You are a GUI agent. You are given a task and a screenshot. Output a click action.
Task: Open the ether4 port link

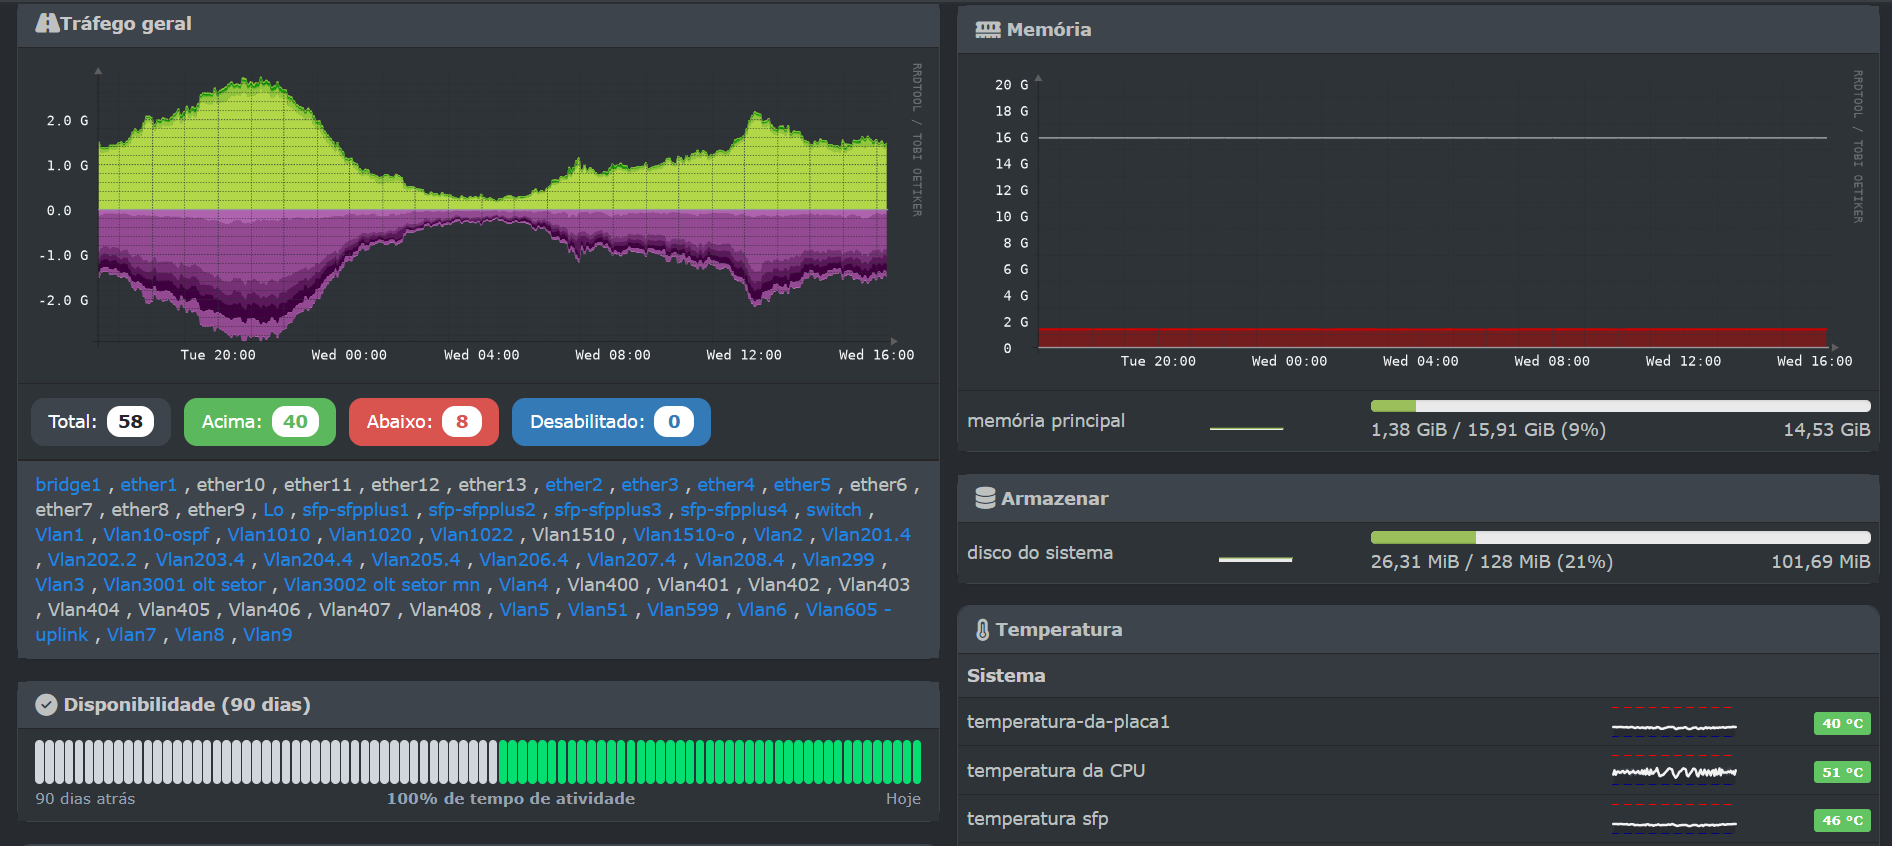[x=726, y=485]
